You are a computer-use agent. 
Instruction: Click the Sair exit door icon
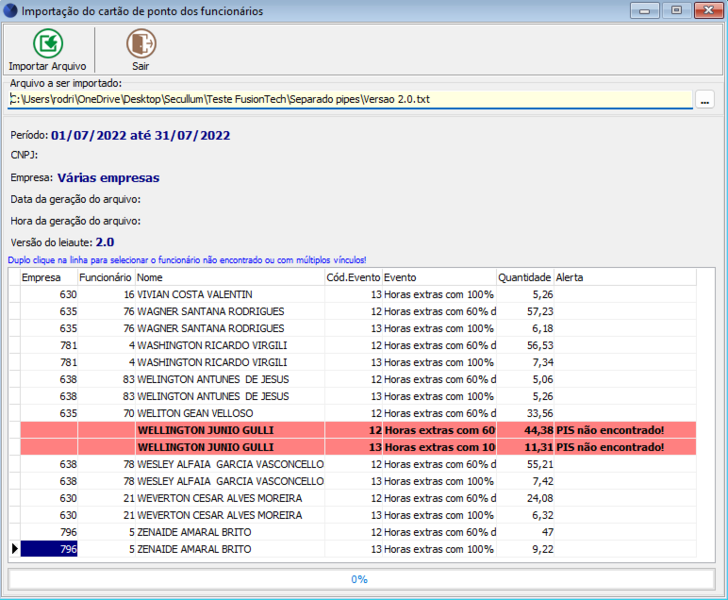141,44
